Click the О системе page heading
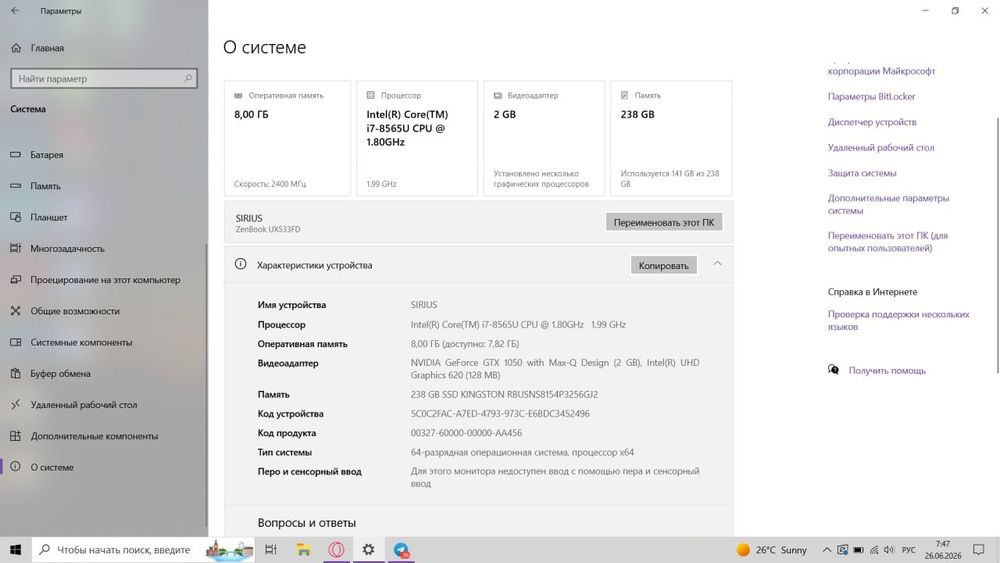Image resolution: width=1000 pixels, height=563 pixels. click(x=265, y=47)
